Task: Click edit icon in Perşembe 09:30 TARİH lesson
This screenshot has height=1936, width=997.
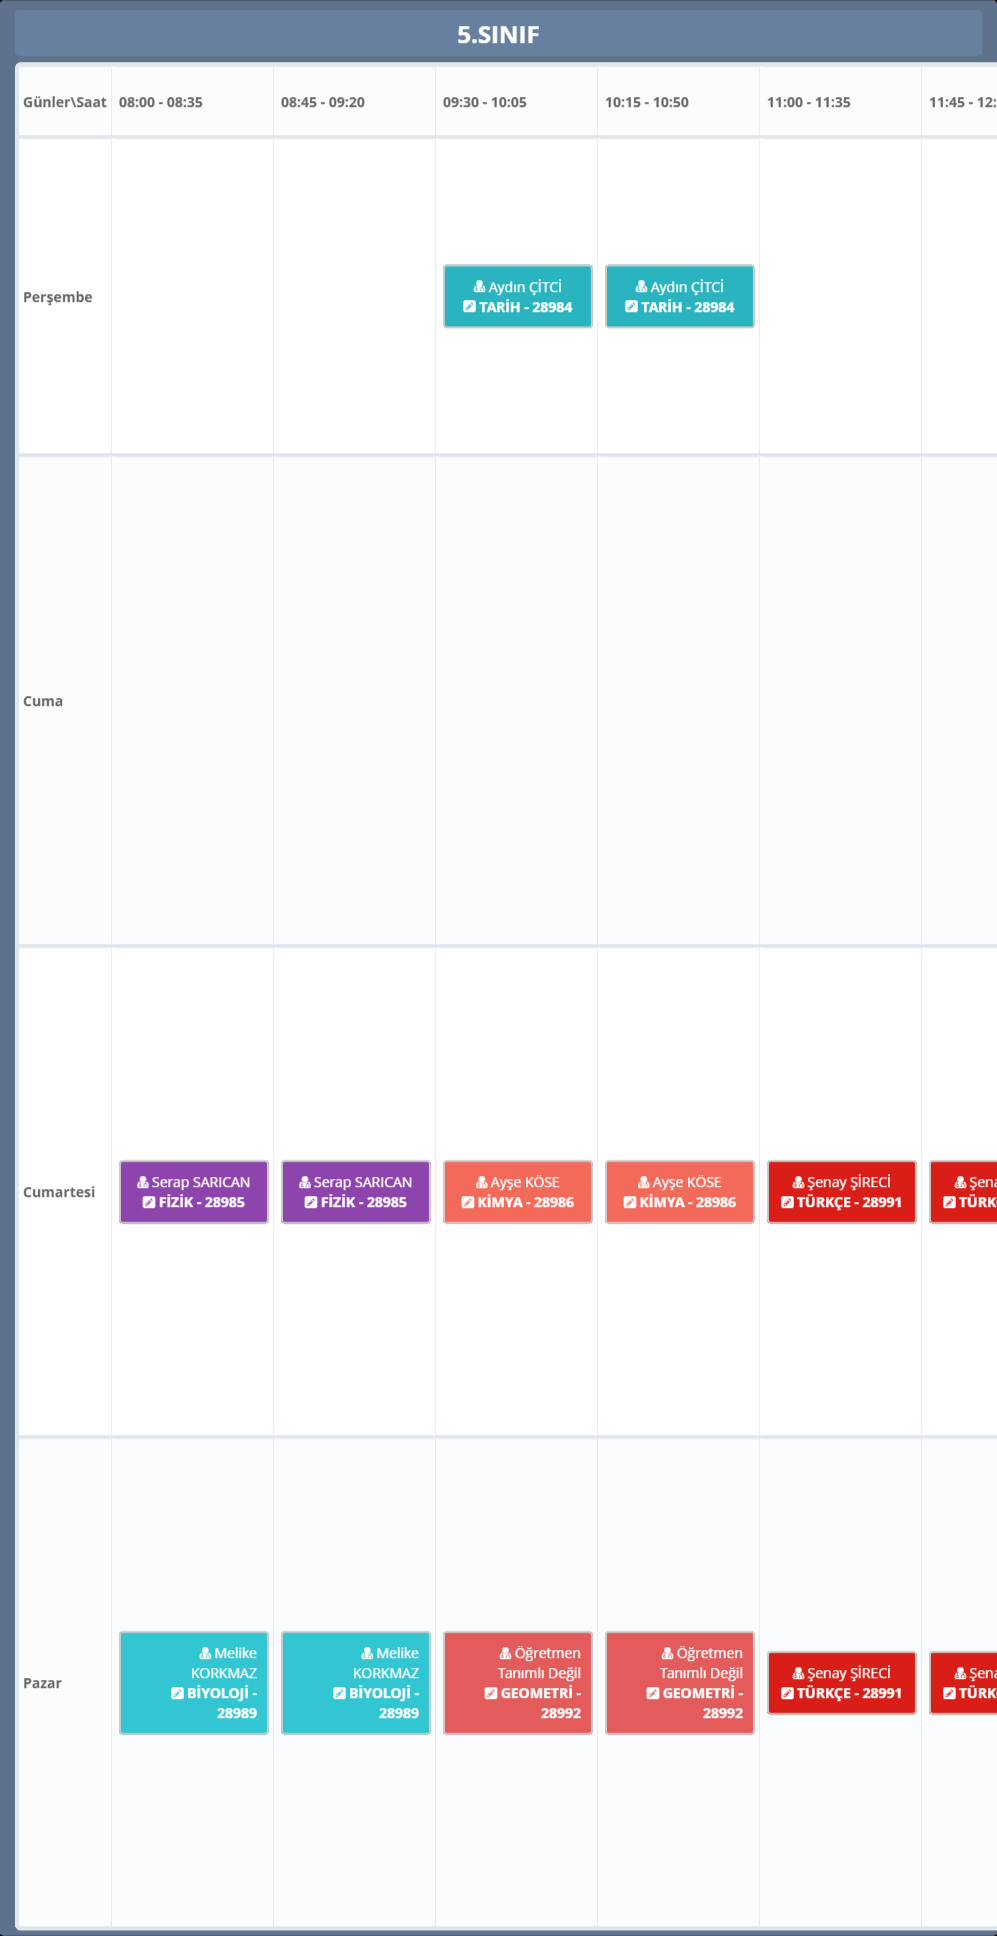Action: tap(469, 307)
